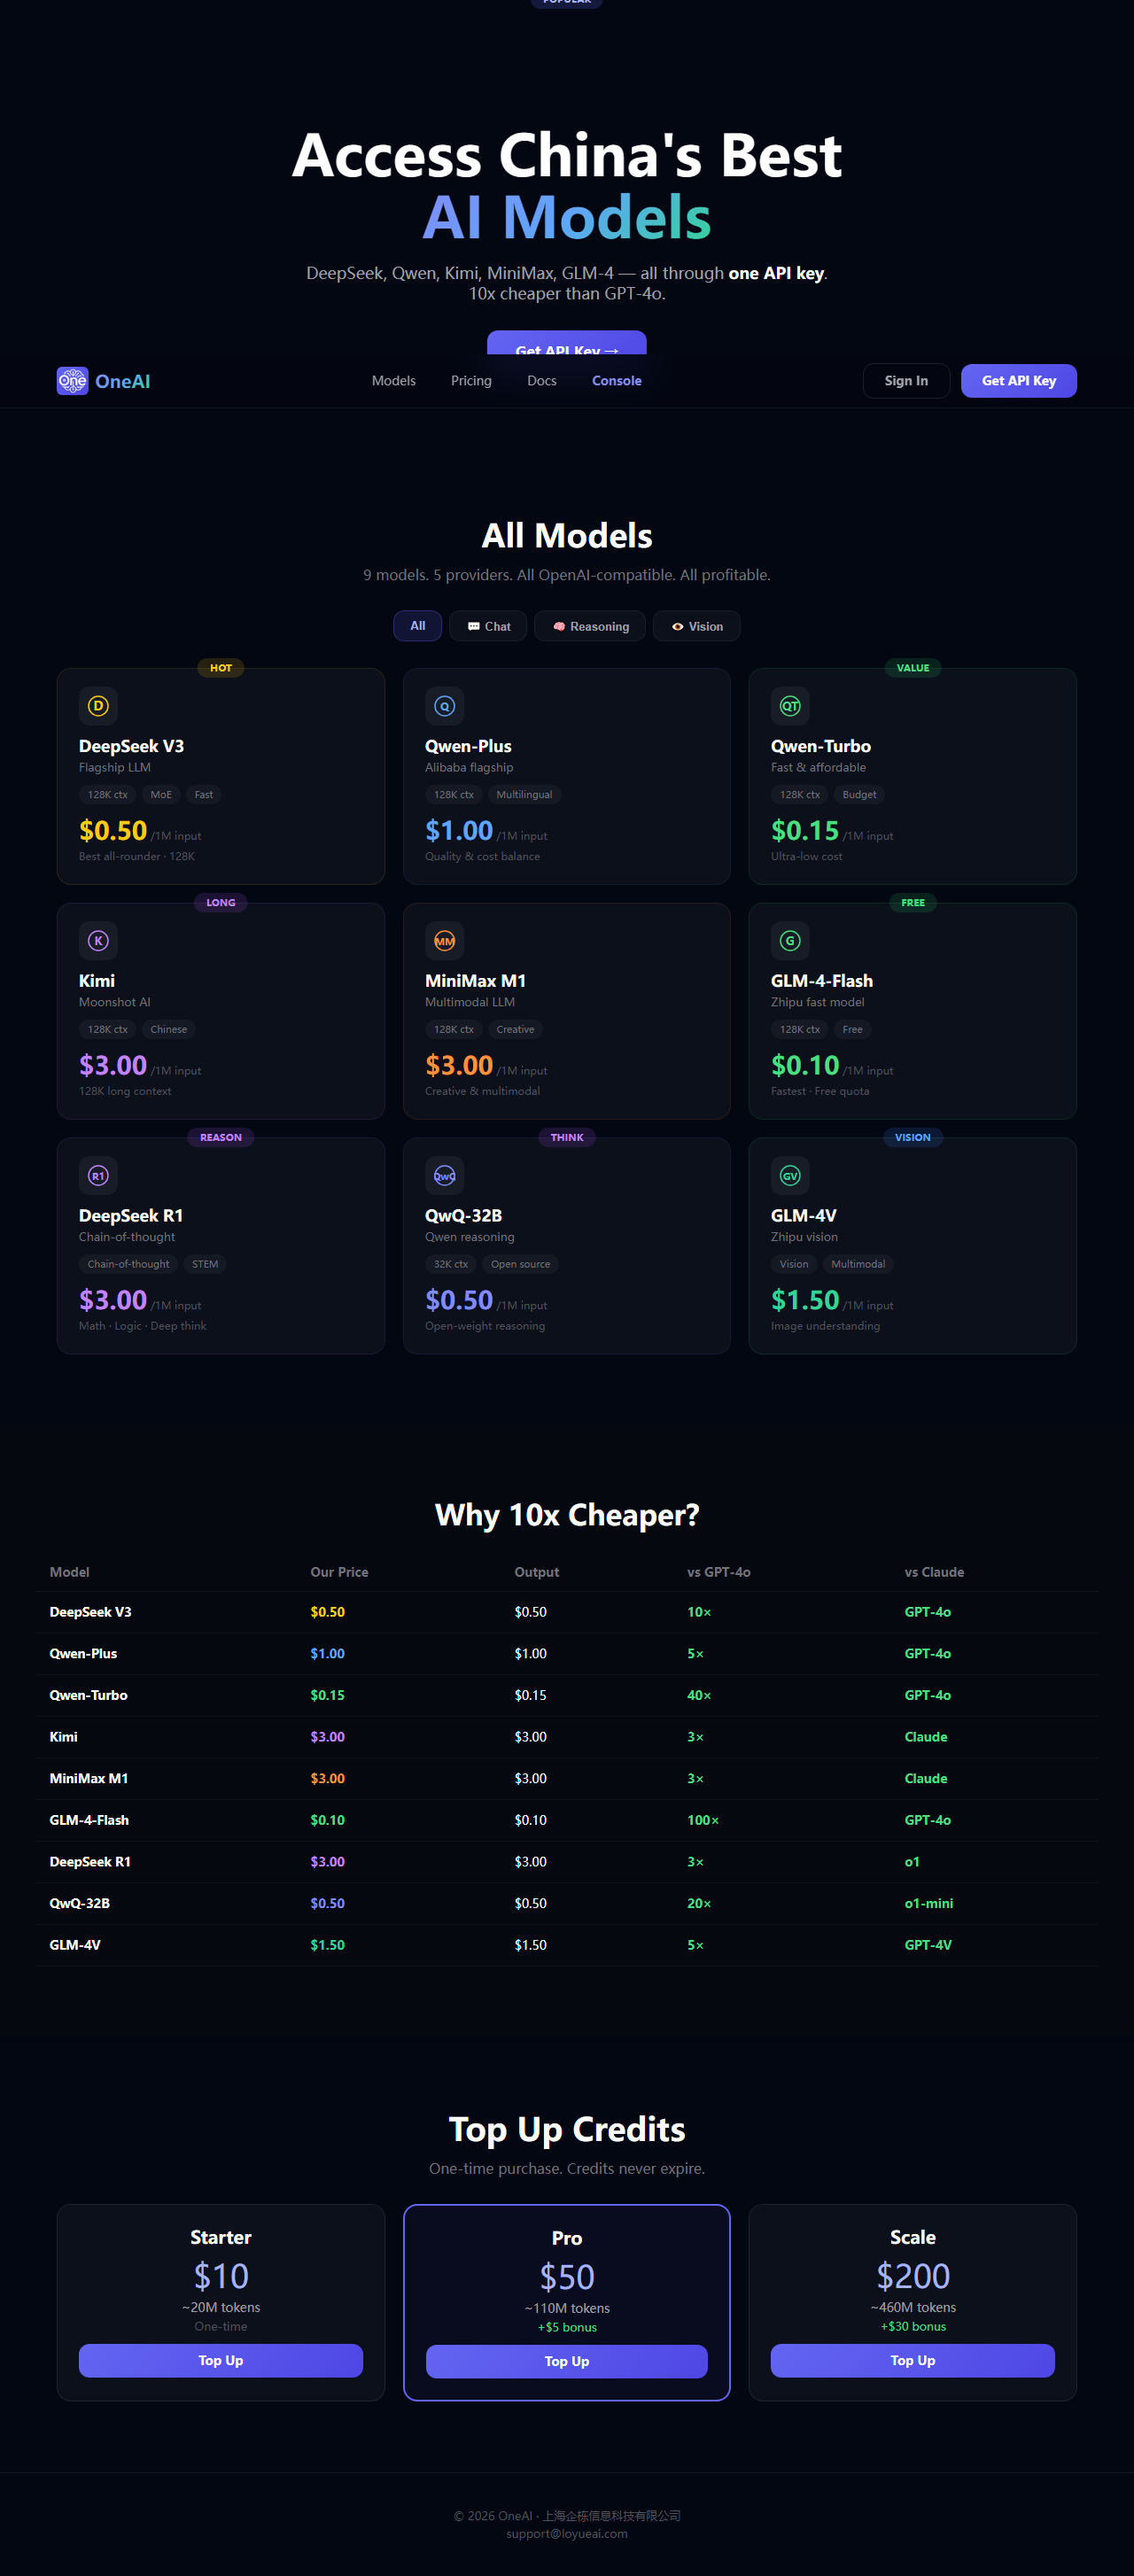
Task: Click the THINK badge on QwQ-32B
Action: click(x=567, y=1138)
